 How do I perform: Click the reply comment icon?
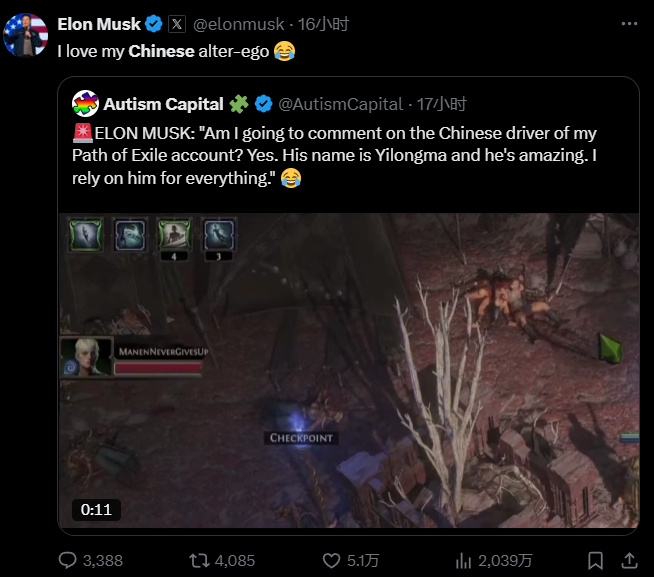[69, 560]
